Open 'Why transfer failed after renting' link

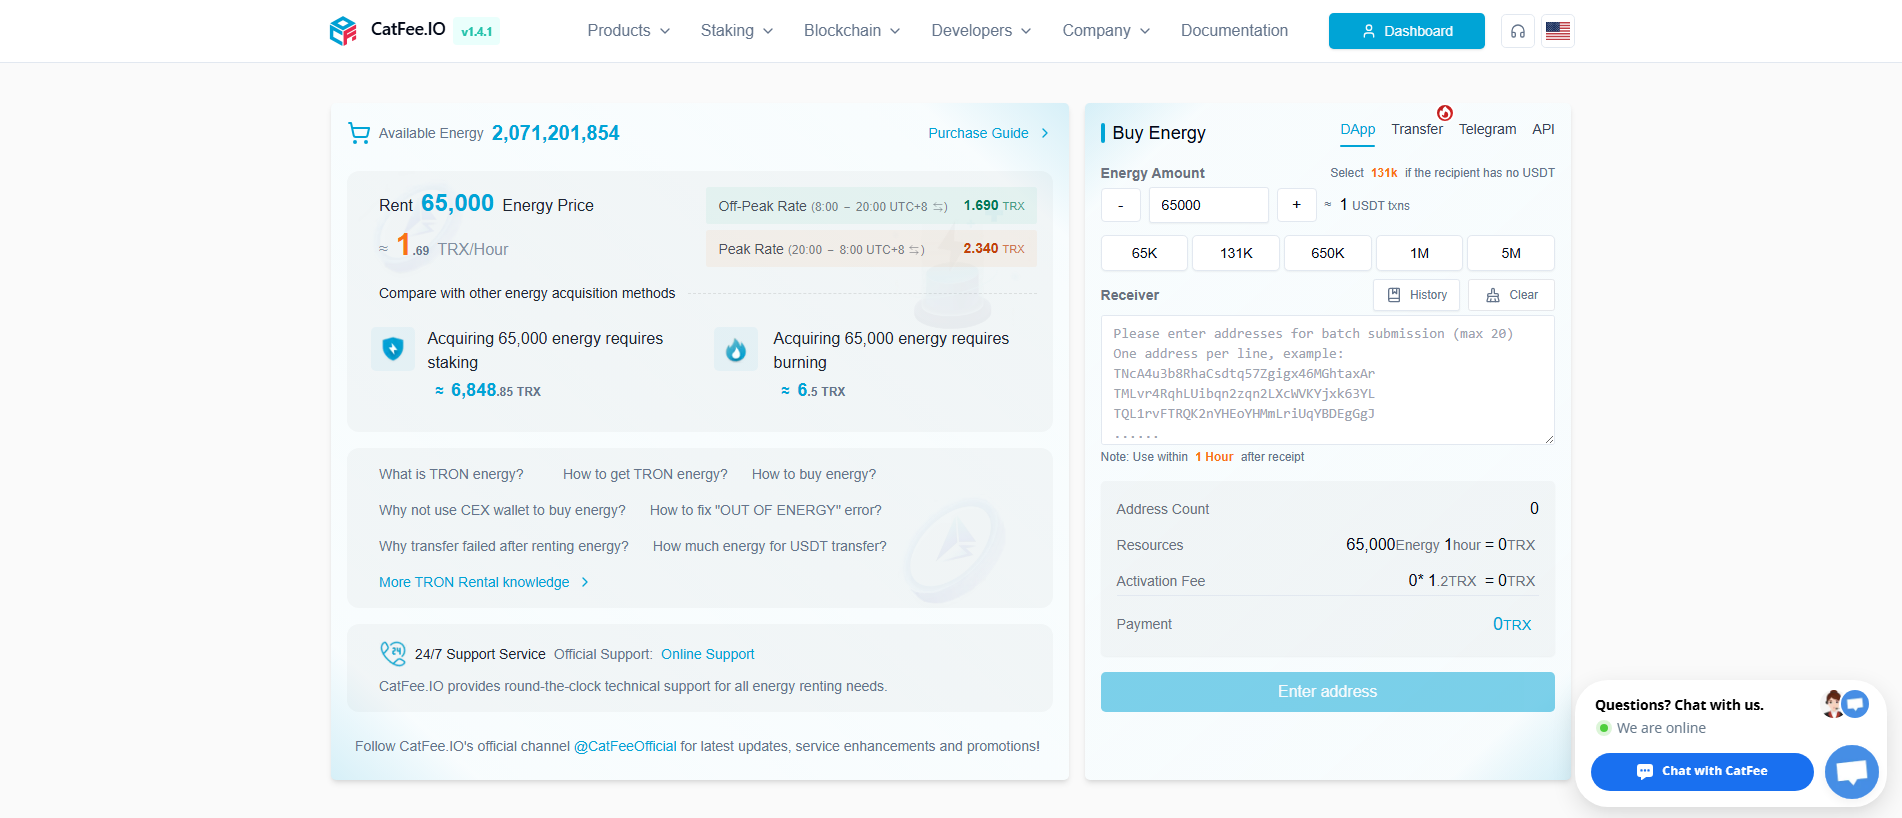click(504, 546)
